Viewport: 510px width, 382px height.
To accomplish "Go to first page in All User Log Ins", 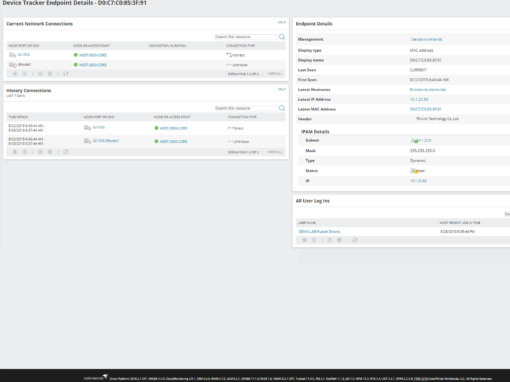I will coord(304,240).
